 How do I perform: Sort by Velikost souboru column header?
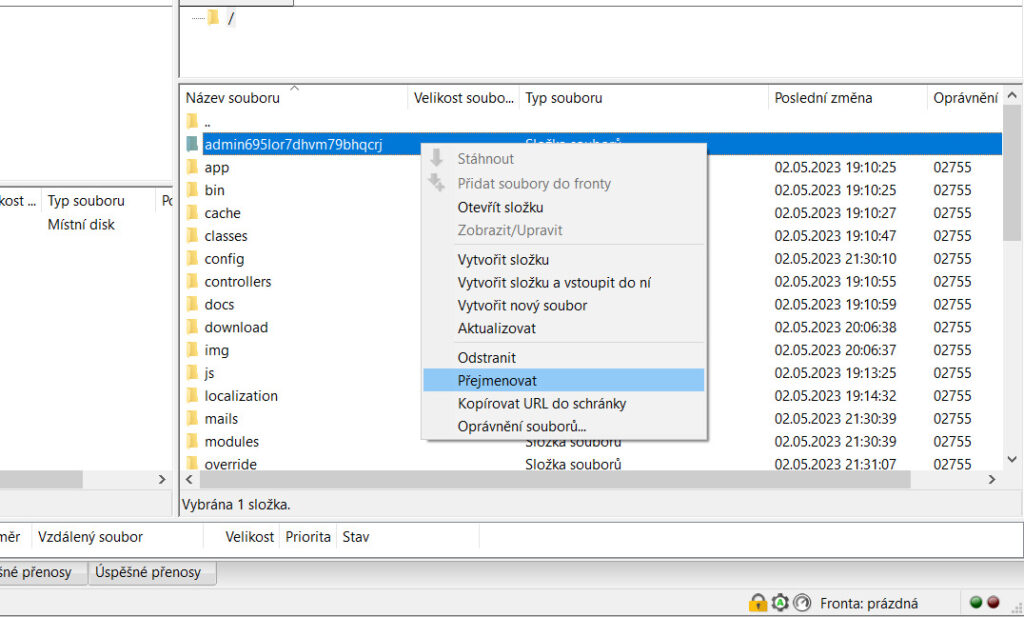coord(464,98)
